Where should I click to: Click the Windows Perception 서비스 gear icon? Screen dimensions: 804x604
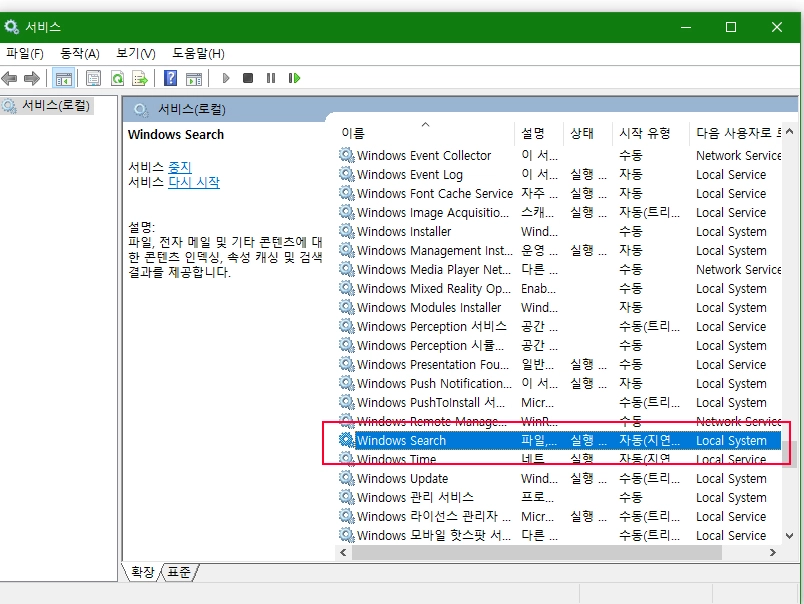[x=347, y=326]
